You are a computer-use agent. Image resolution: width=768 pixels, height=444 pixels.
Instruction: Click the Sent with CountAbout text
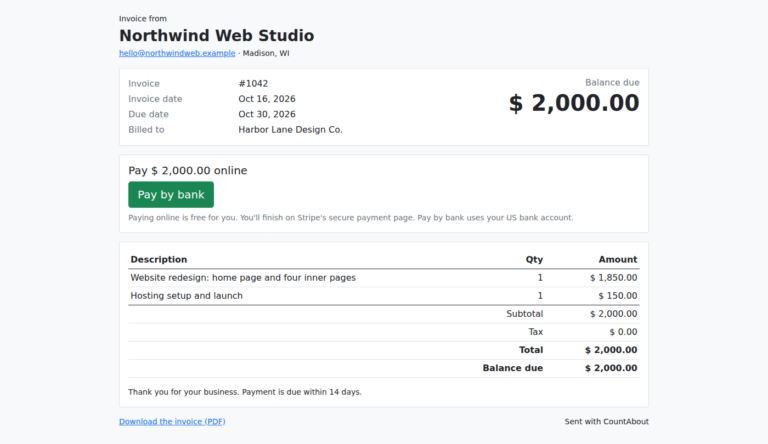[x=606, y=421]
